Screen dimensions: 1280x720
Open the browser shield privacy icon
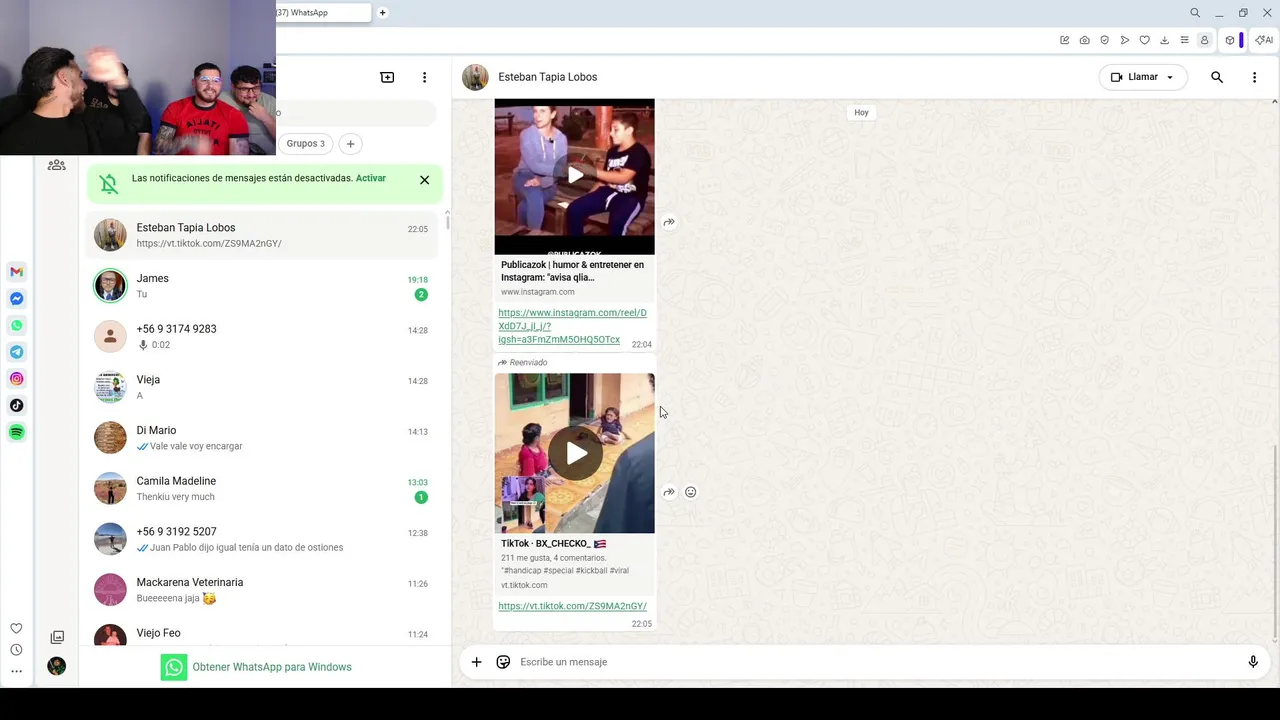1104,40
